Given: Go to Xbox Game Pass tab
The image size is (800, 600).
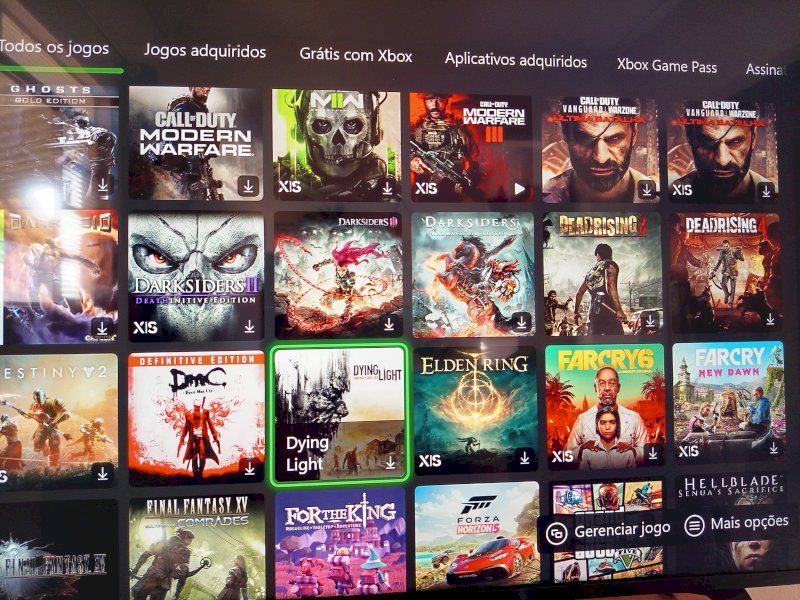Looking at the screenshot, I should [x=667, y=65].
